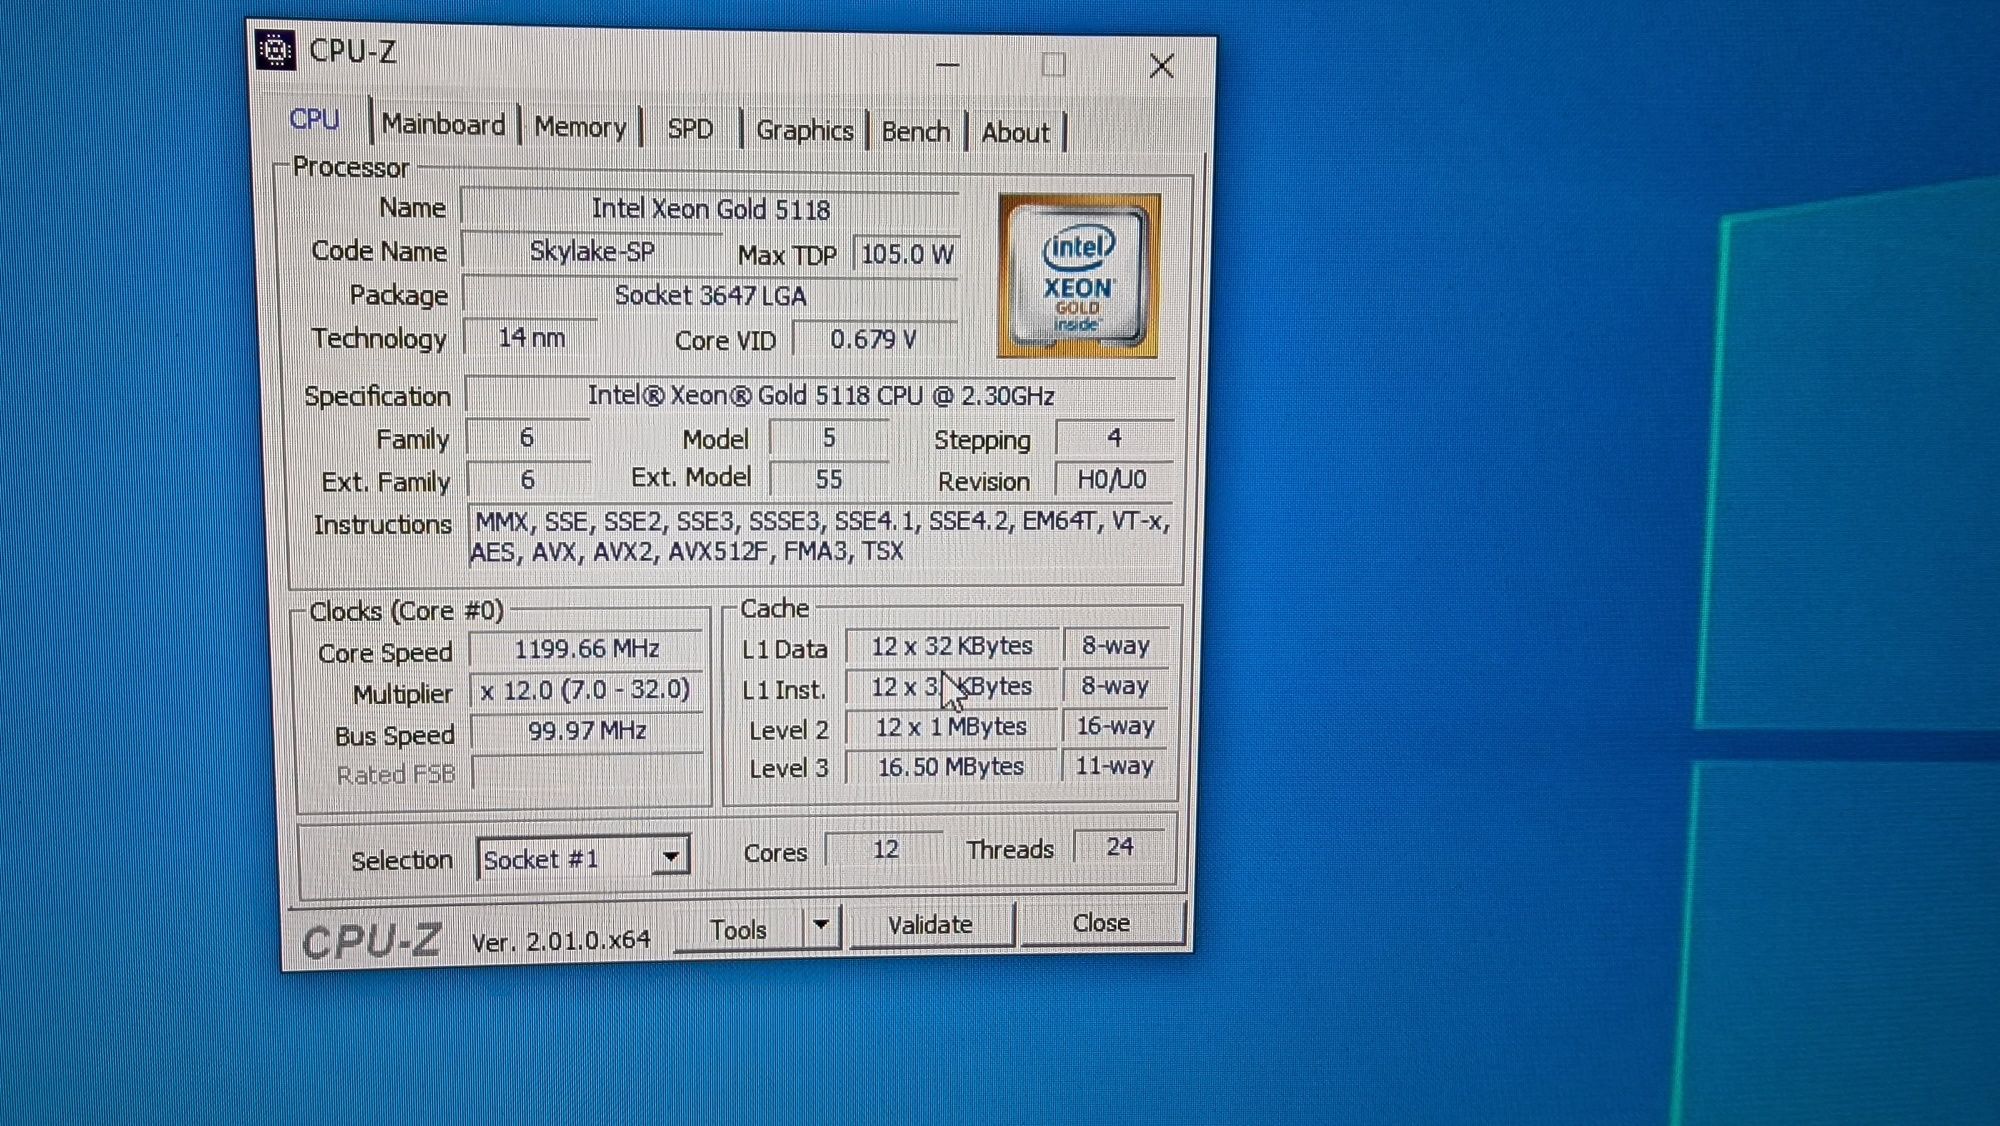Viewport: 2000px width, 1126px height.
Task: Click the Validate button
Action: (x=930, y=925)
